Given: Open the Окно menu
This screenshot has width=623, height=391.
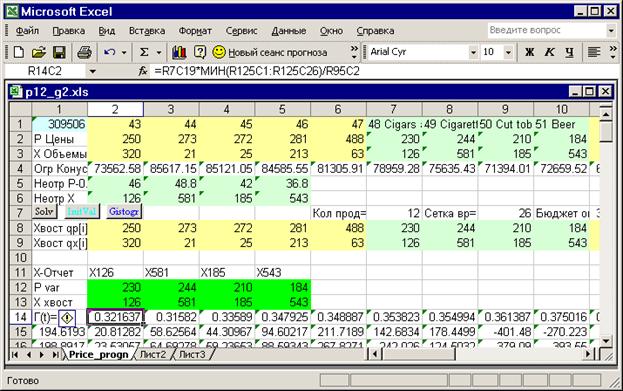Looking at the screenshot, I should click(331, 31).
